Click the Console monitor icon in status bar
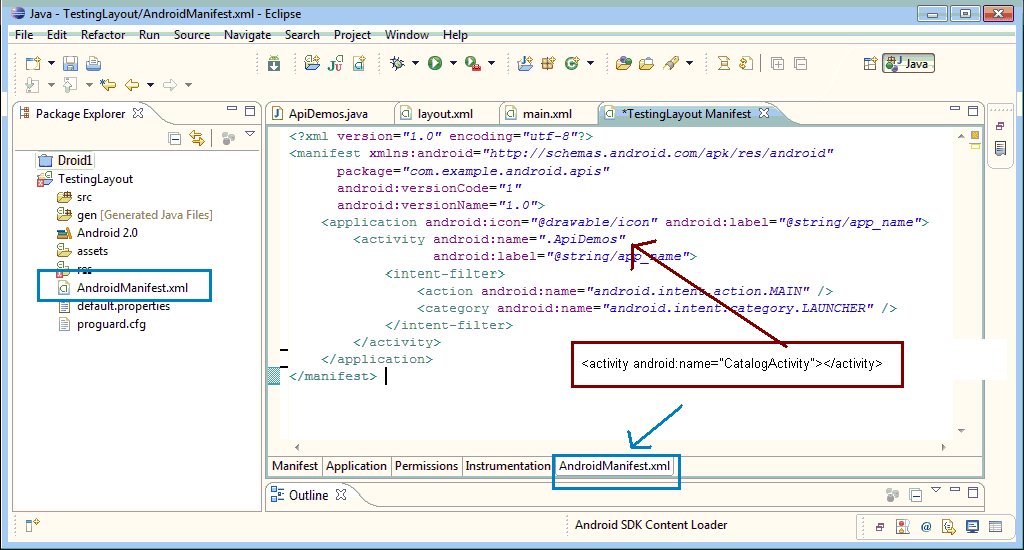 972,526
